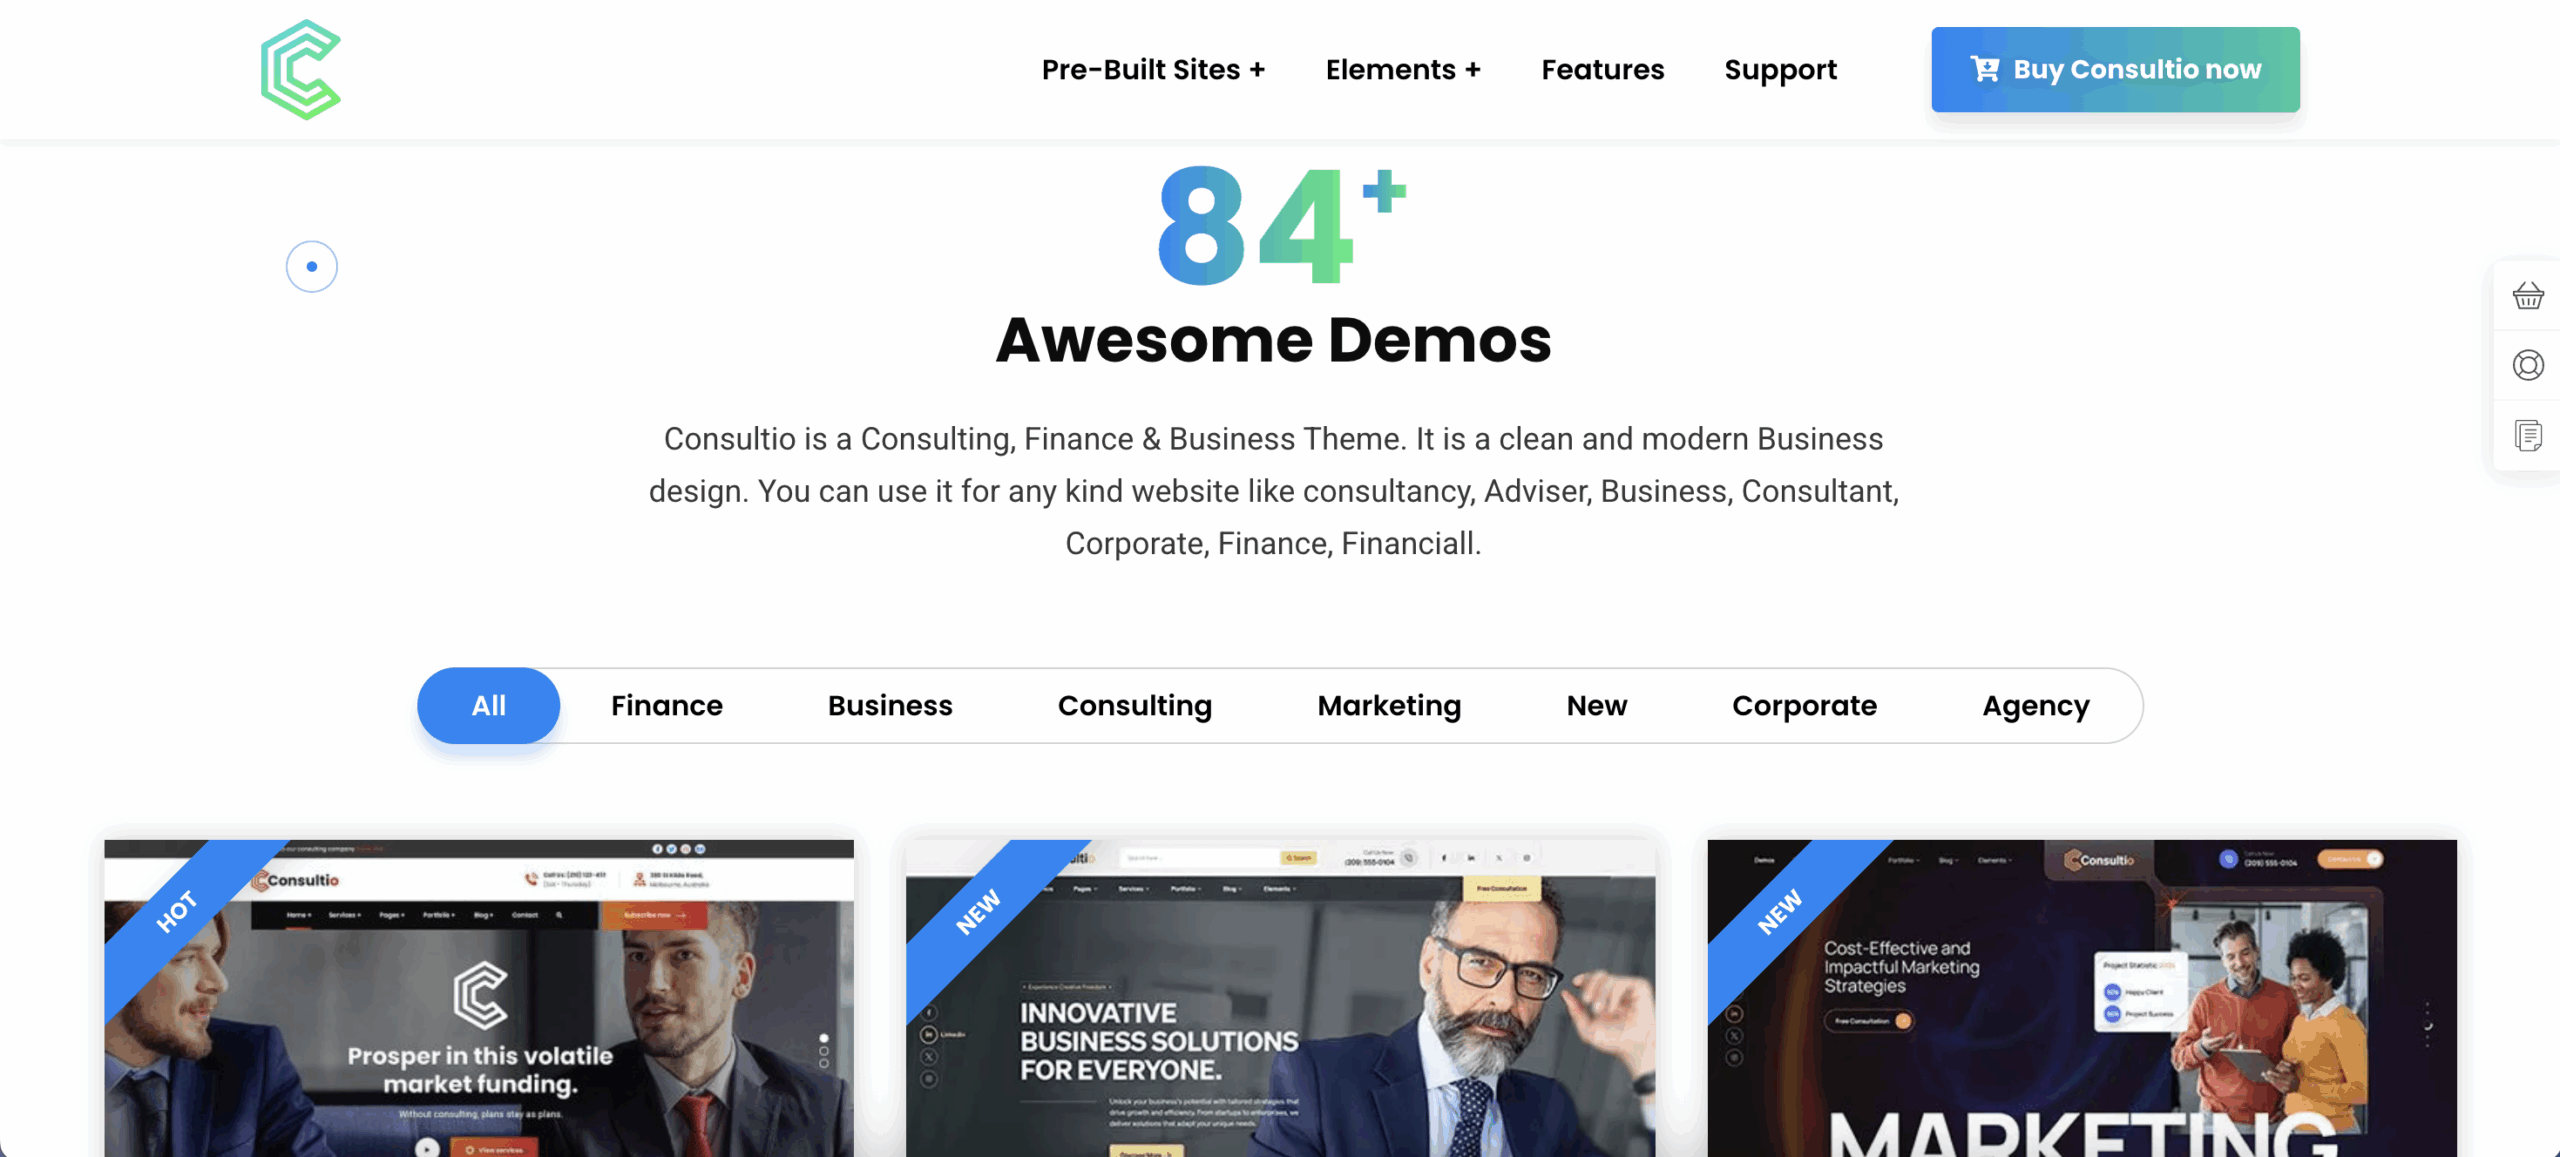
Task: Expand the Elements menu
Action: 1403,70
